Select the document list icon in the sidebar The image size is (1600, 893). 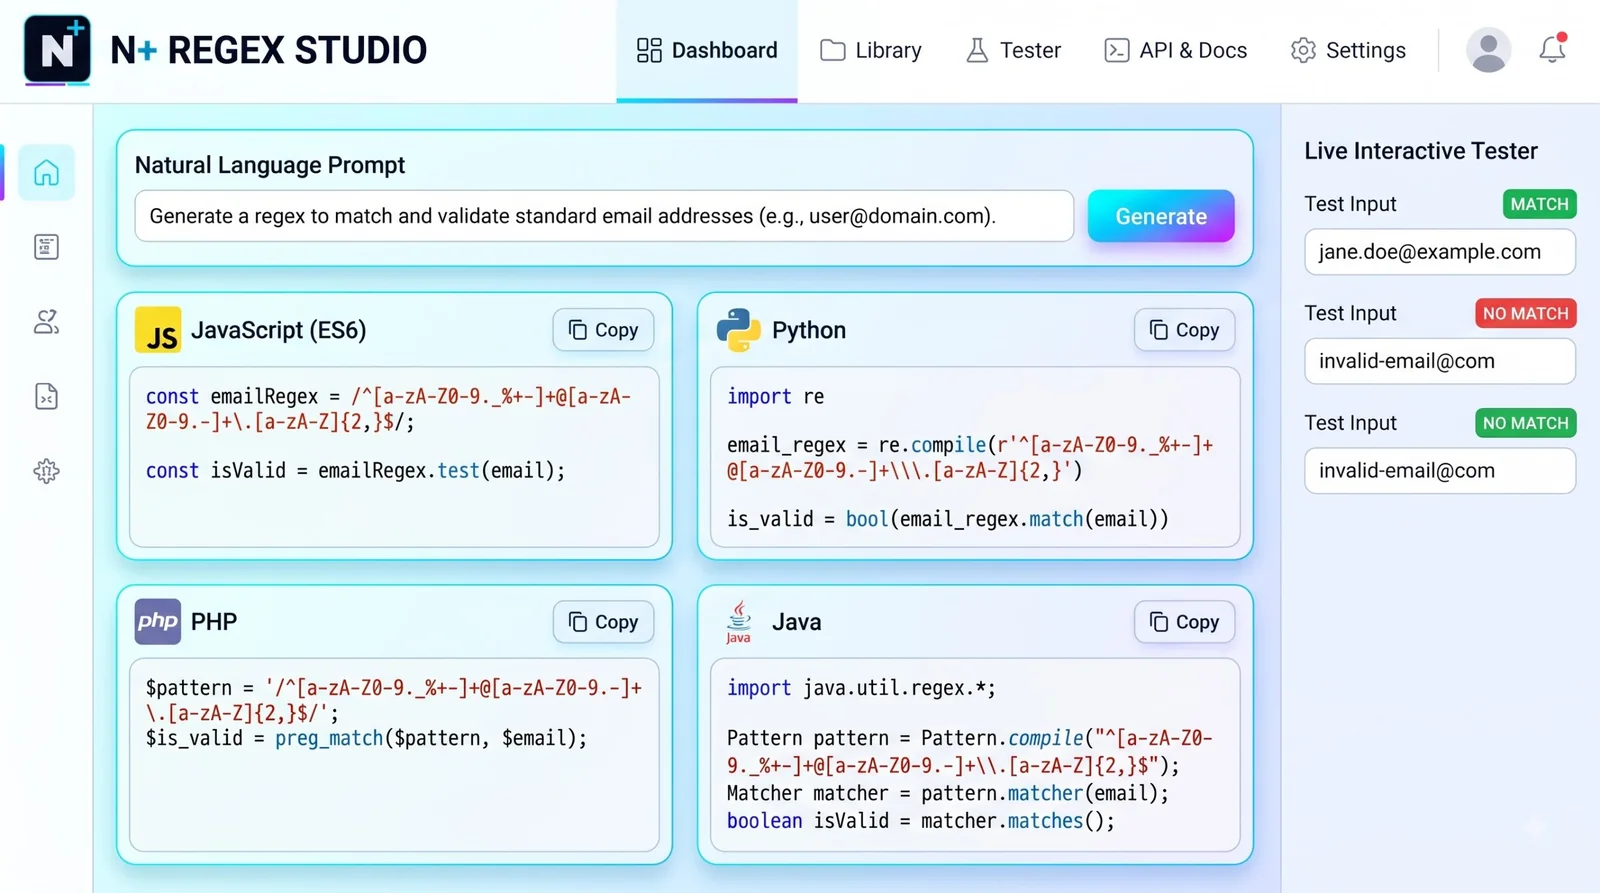[x=46, y=247]
